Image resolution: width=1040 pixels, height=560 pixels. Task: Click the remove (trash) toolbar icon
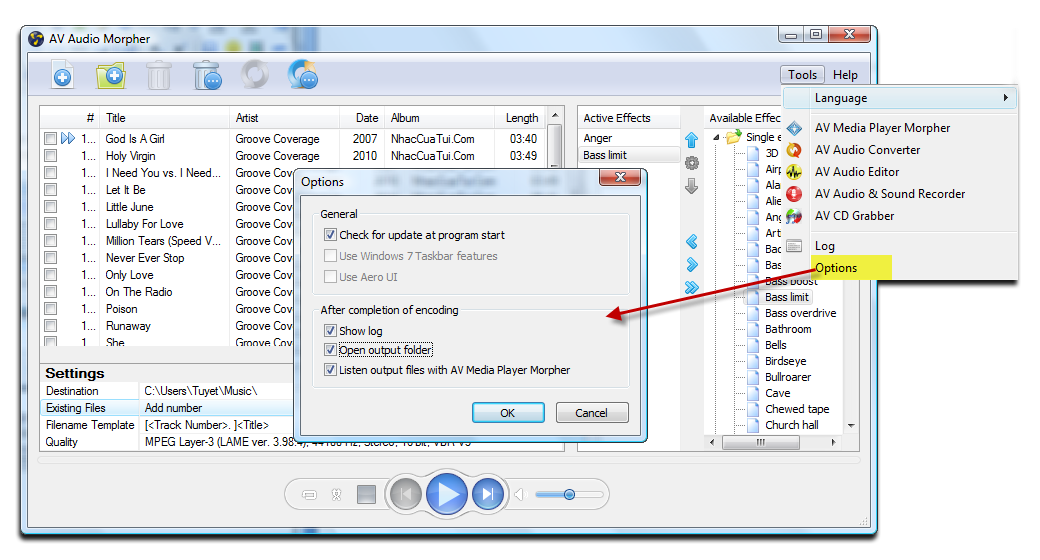click(159, 76)
